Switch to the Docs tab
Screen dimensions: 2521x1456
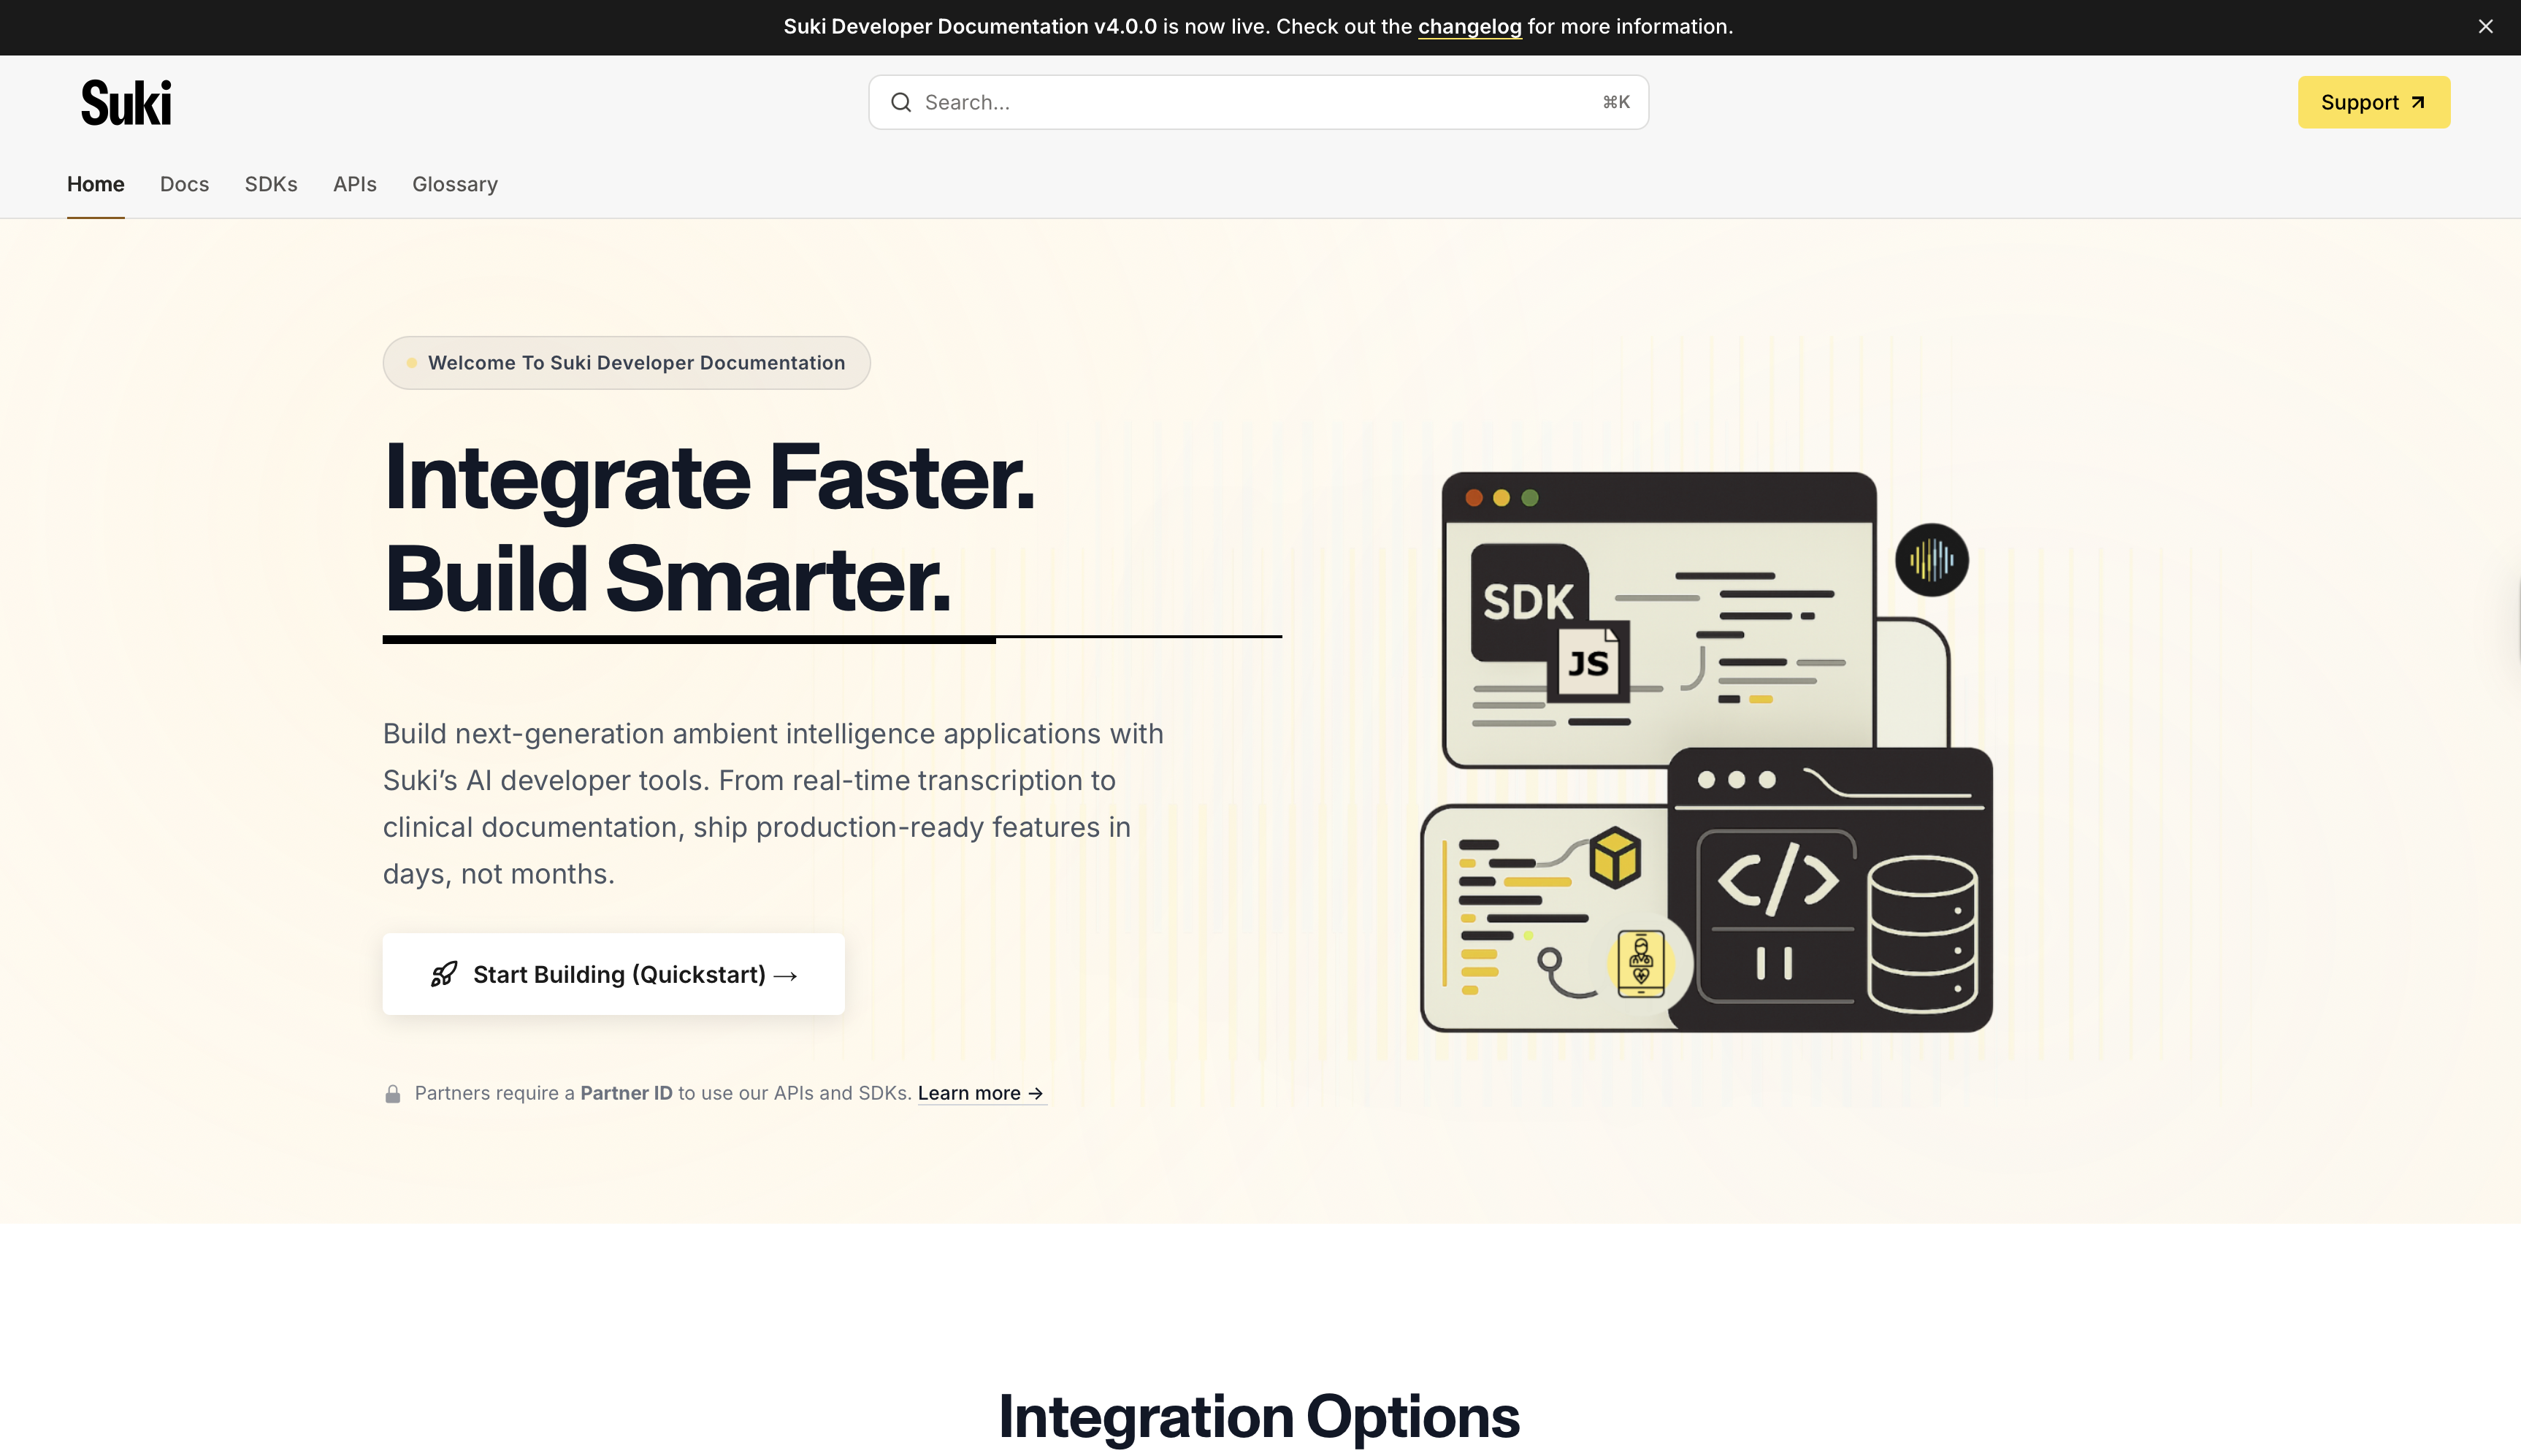(184, 184)
